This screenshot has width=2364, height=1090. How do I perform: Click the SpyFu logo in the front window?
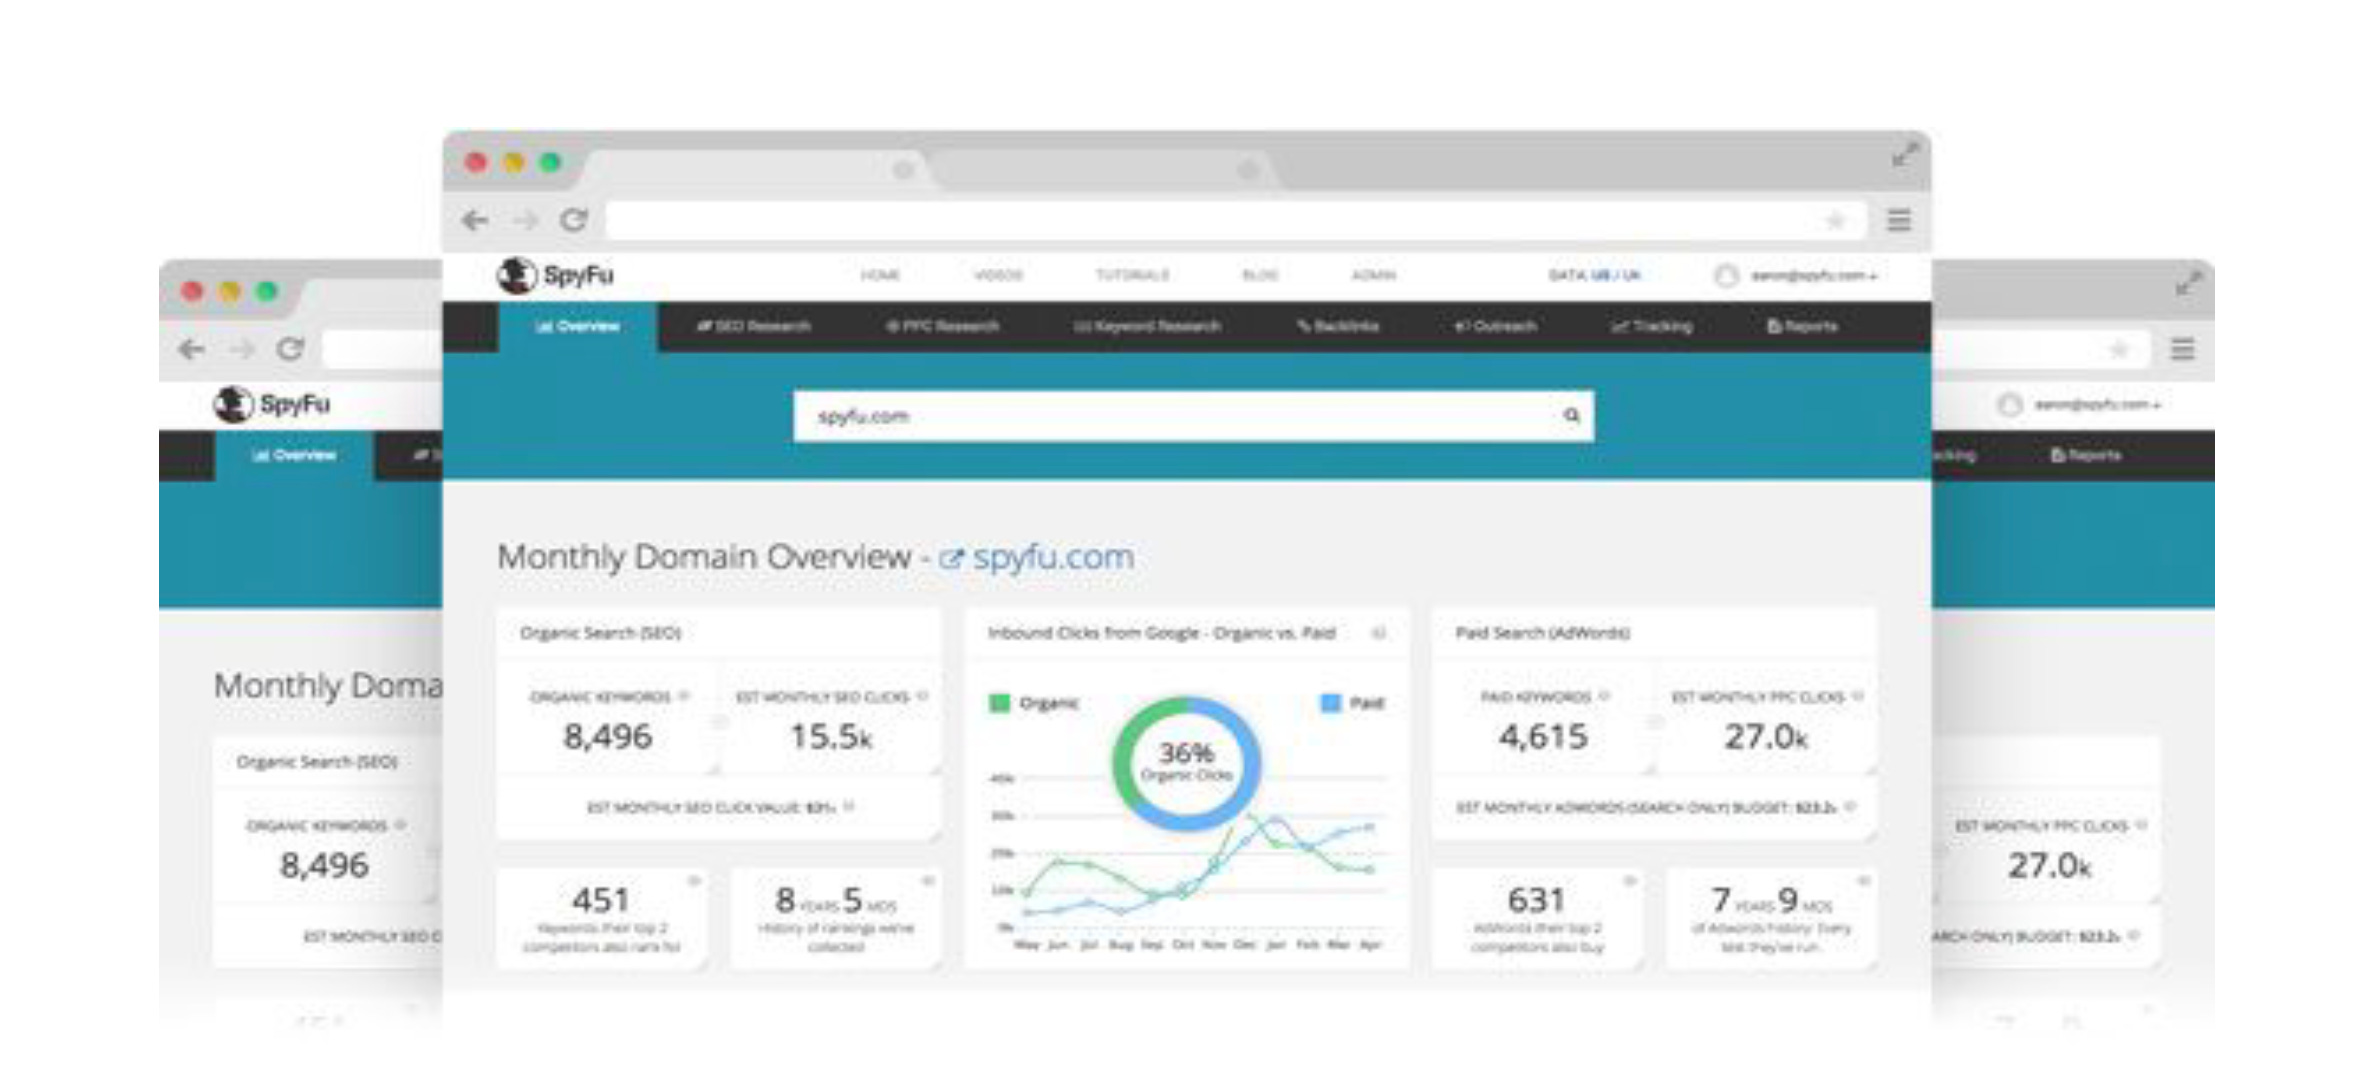(x=555, y=275)
